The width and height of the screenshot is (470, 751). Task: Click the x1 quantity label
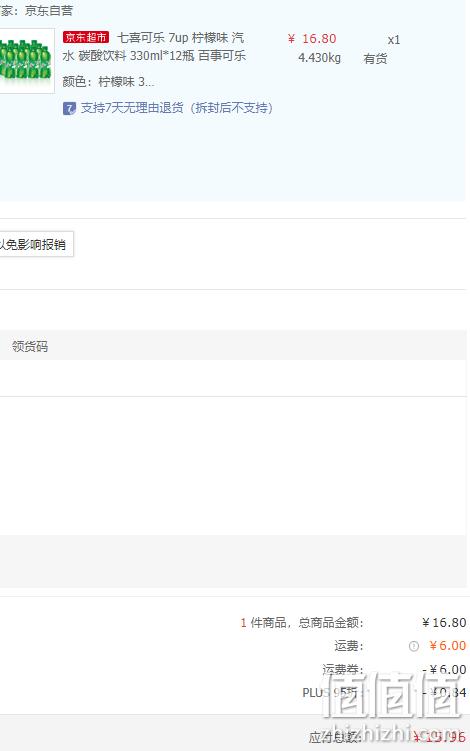coord(394,40)
